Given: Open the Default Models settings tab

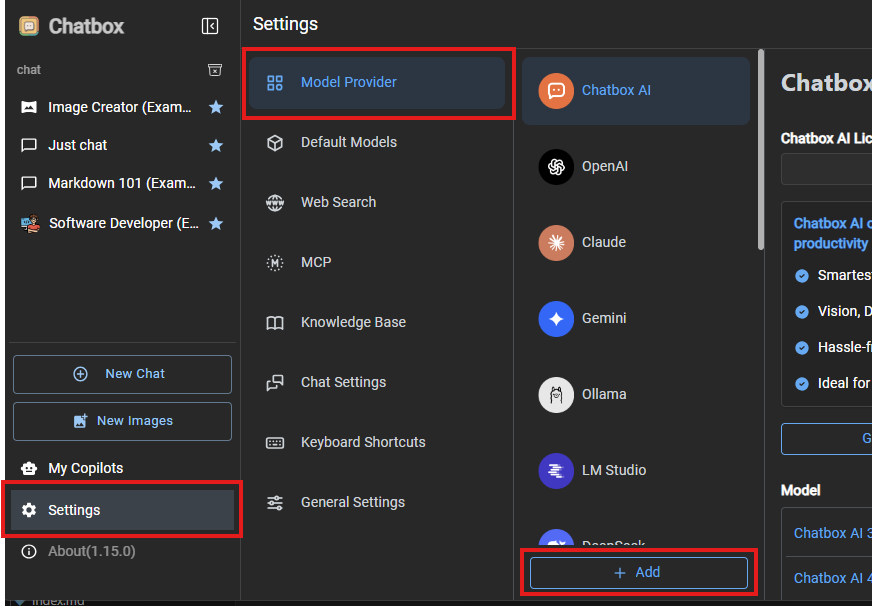Looking at the screenshot, I should 377,142.
